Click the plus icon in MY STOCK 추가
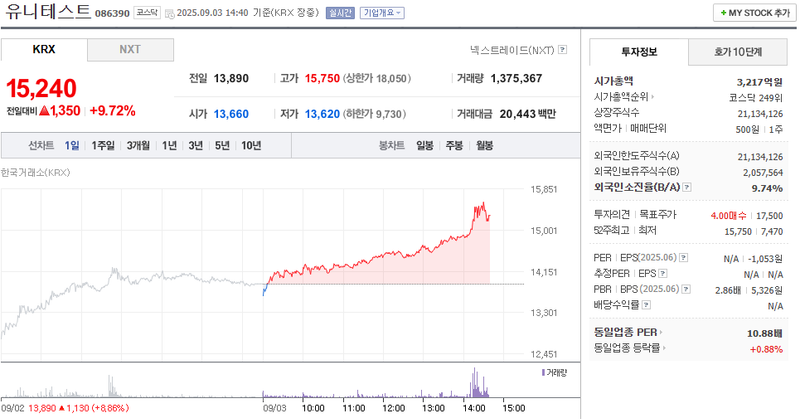Image resolution: width=800 pixels, height=419 pixels. (x=723, y=13)
